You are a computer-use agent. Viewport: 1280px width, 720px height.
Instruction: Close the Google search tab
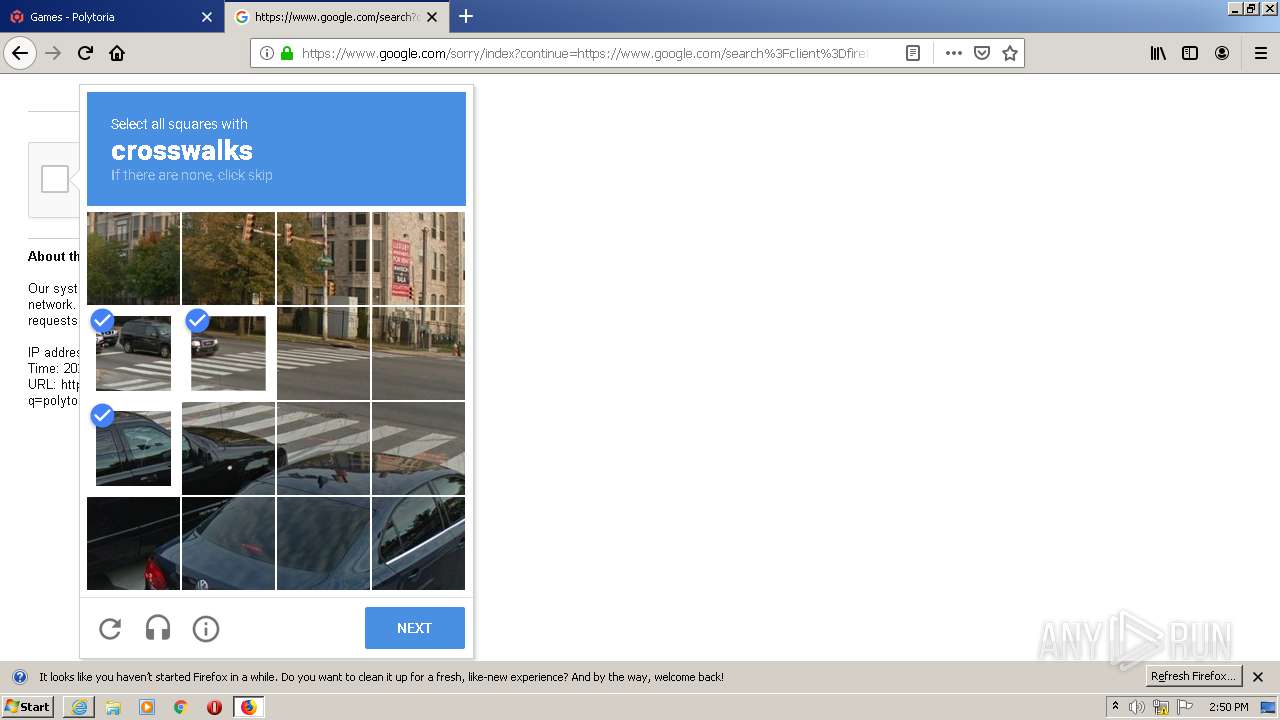(432, 17)
